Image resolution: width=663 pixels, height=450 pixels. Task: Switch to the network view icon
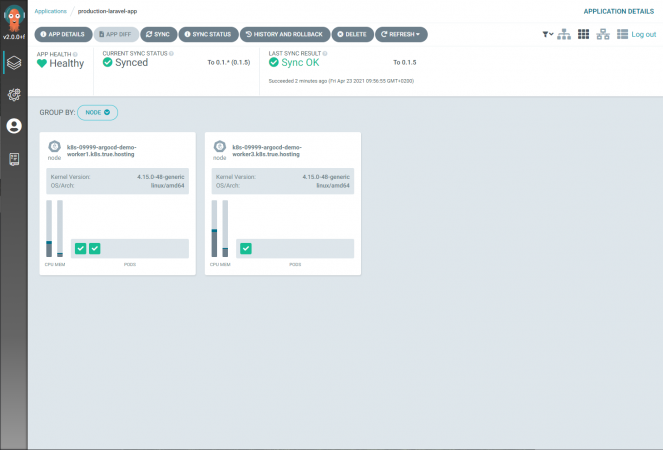603,34
